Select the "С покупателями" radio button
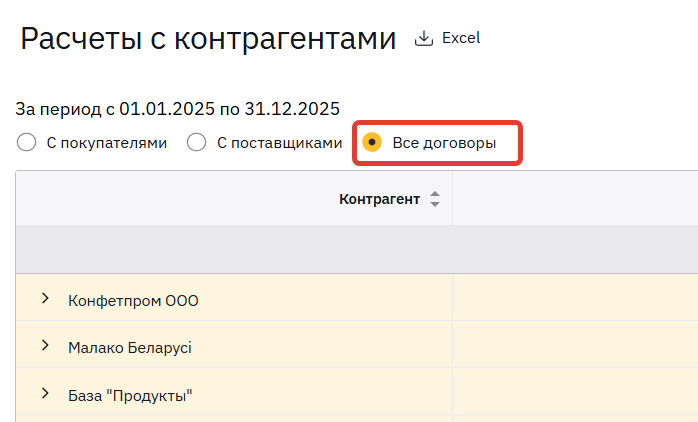Image resolution: width=698 pixels, height=422 pixels. point(27,143)
